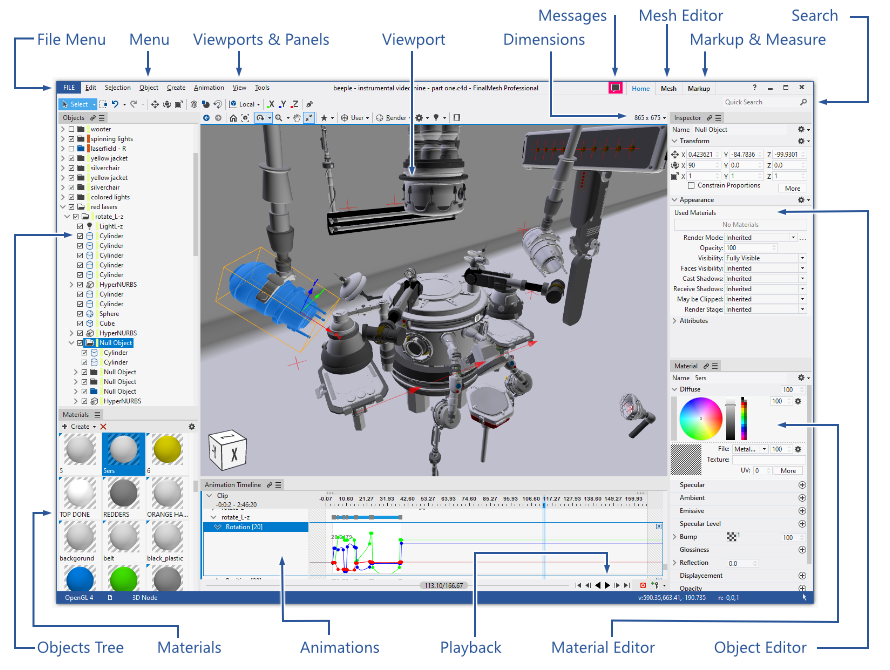890x670 pixels.
Task: Choose the Rotate transform tool icon
Action: pyautogui.click(x=167, y=104)
